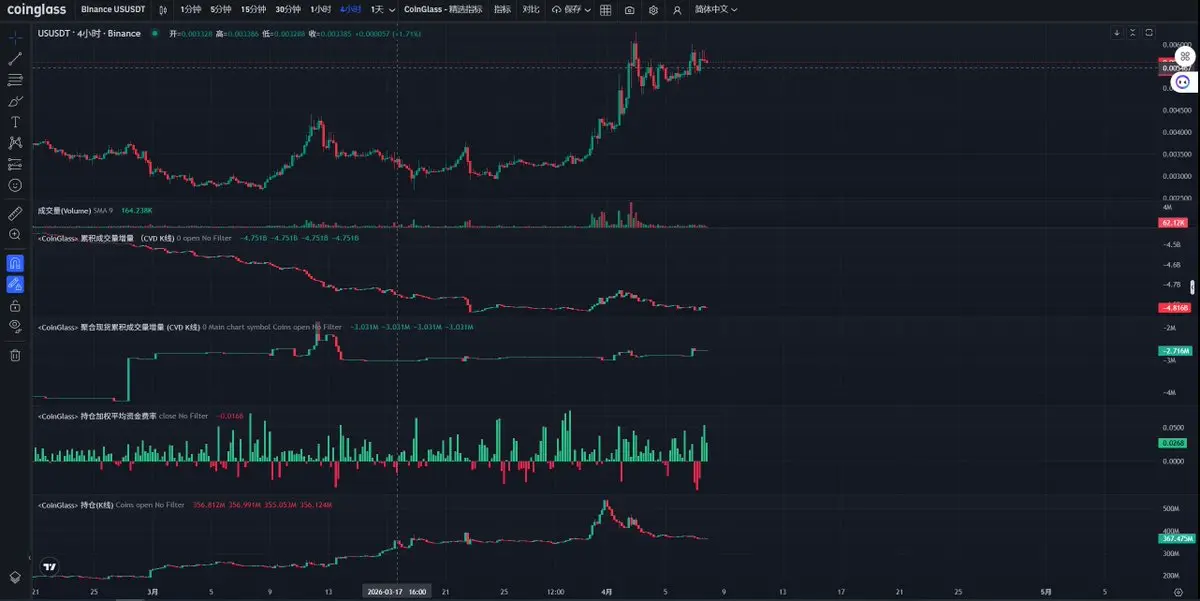Image resolution: width=1200 pixels, height=601 pixels.
Task: Switch to the 30分钟 timeframe
Action: pos(288,9)
